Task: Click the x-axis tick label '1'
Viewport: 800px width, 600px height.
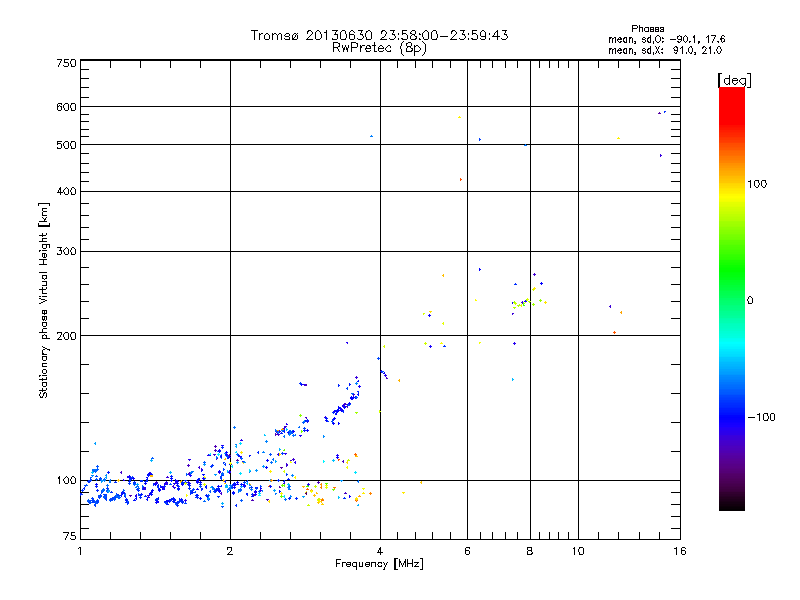Action: tap(80, 551)
